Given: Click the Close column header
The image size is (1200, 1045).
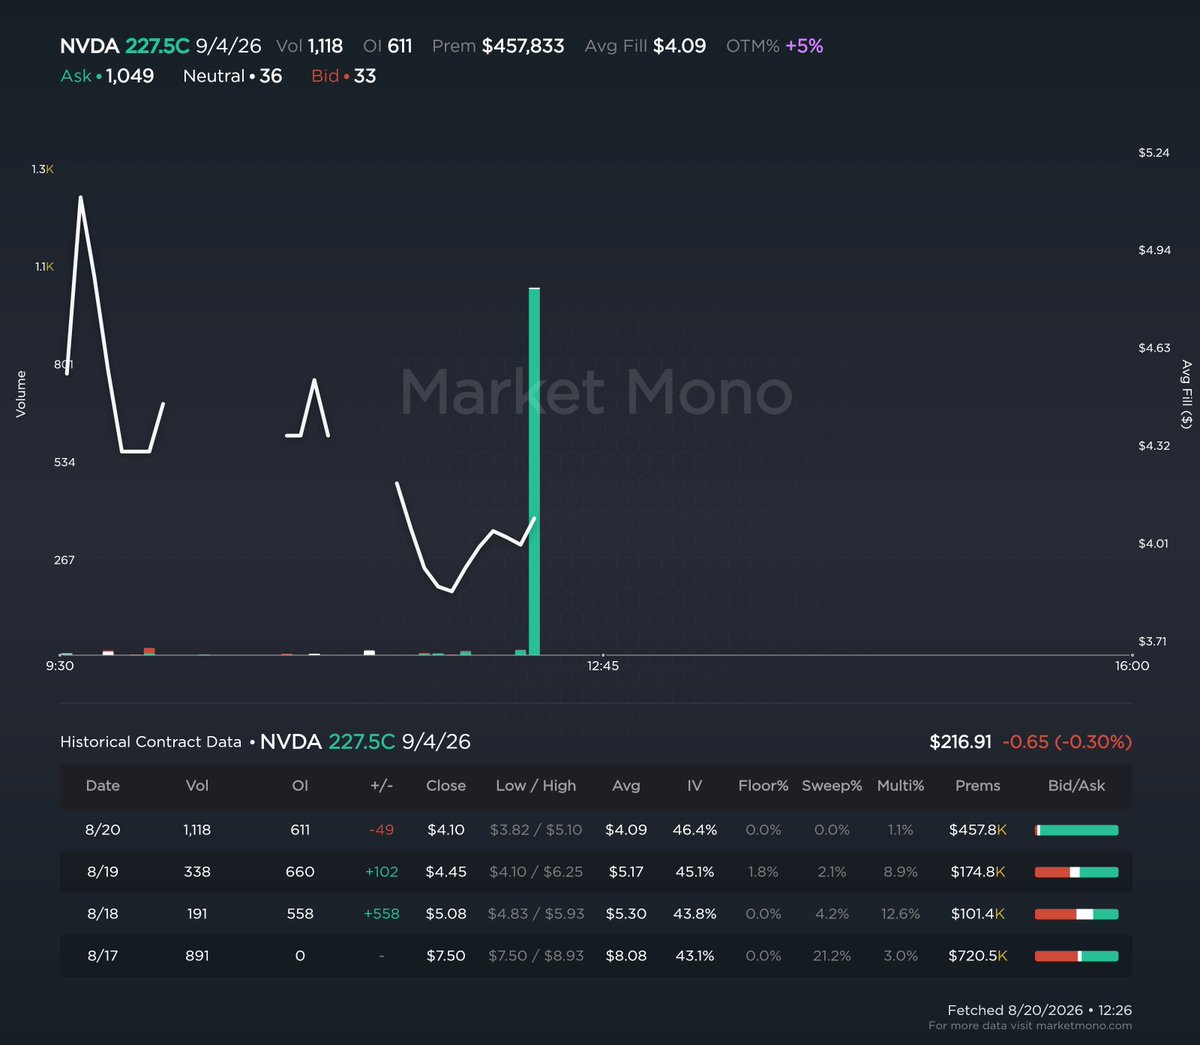Looking at the screenshot, I should 446,786.
